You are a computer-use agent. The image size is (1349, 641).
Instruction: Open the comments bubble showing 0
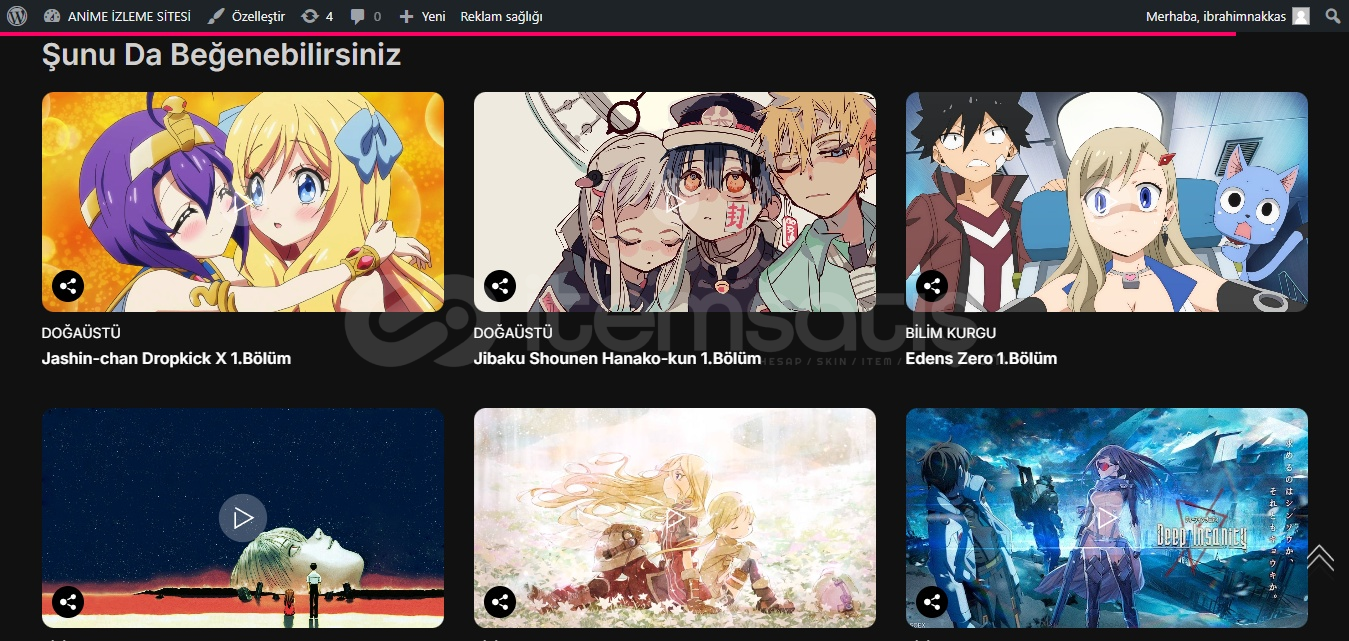pos(365,16)
